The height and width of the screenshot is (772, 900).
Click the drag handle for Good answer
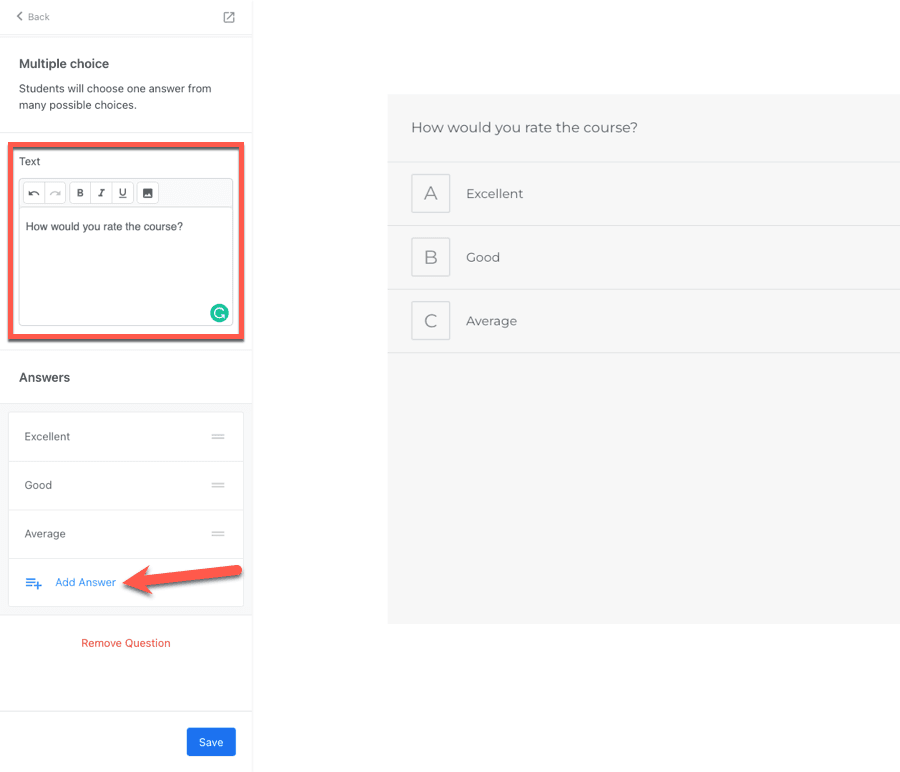pos(218,485)
